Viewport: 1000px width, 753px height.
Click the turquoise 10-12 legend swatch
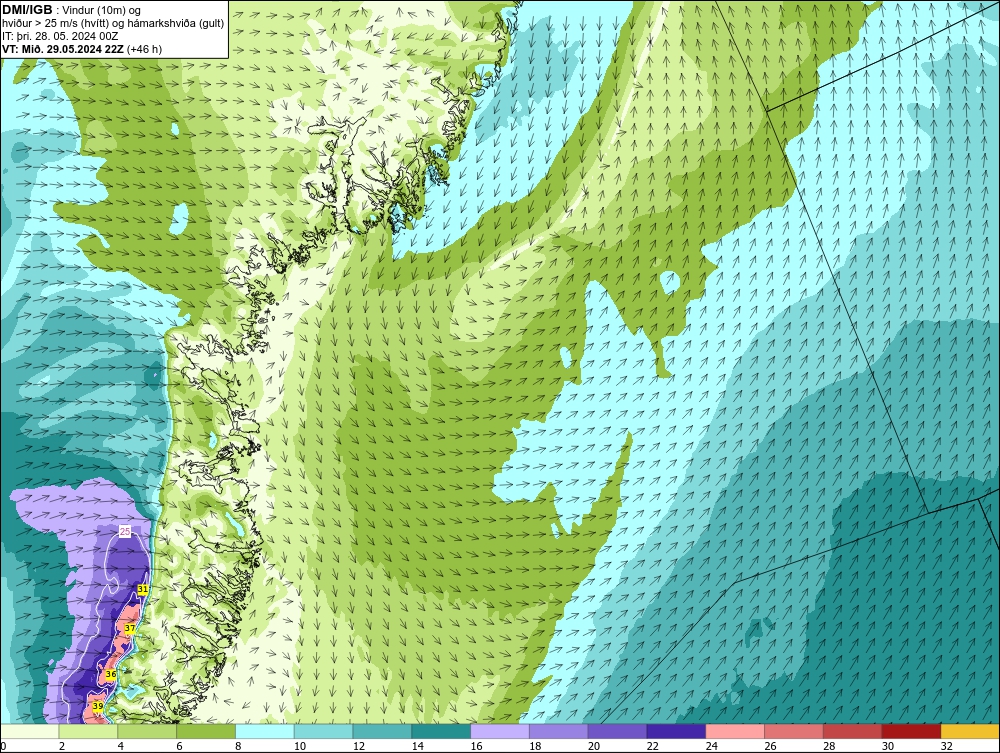(x=323, y=731)
